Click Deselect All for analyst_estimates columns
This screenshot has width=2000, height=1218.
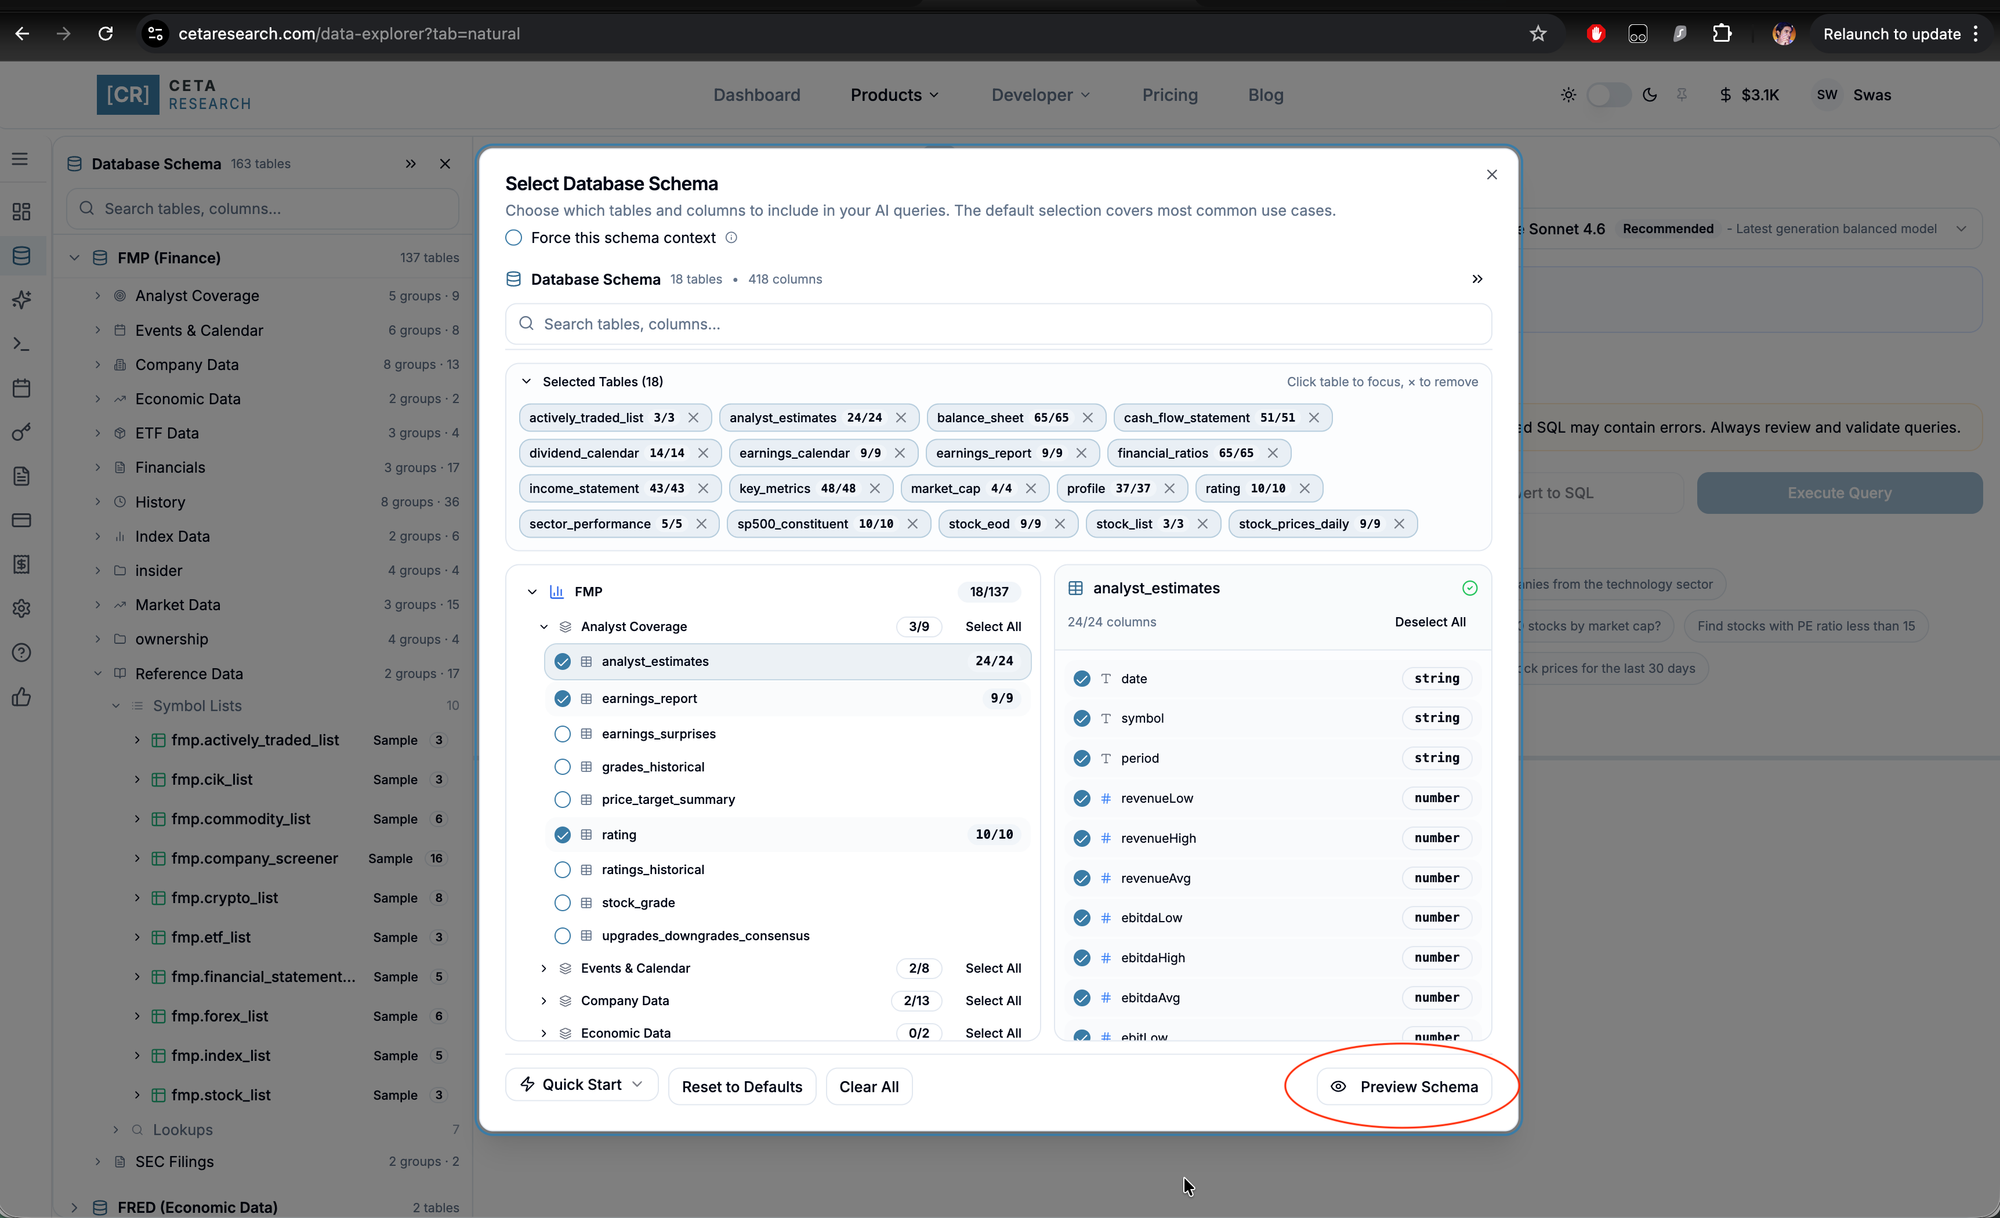click(x=1430, y=622)
